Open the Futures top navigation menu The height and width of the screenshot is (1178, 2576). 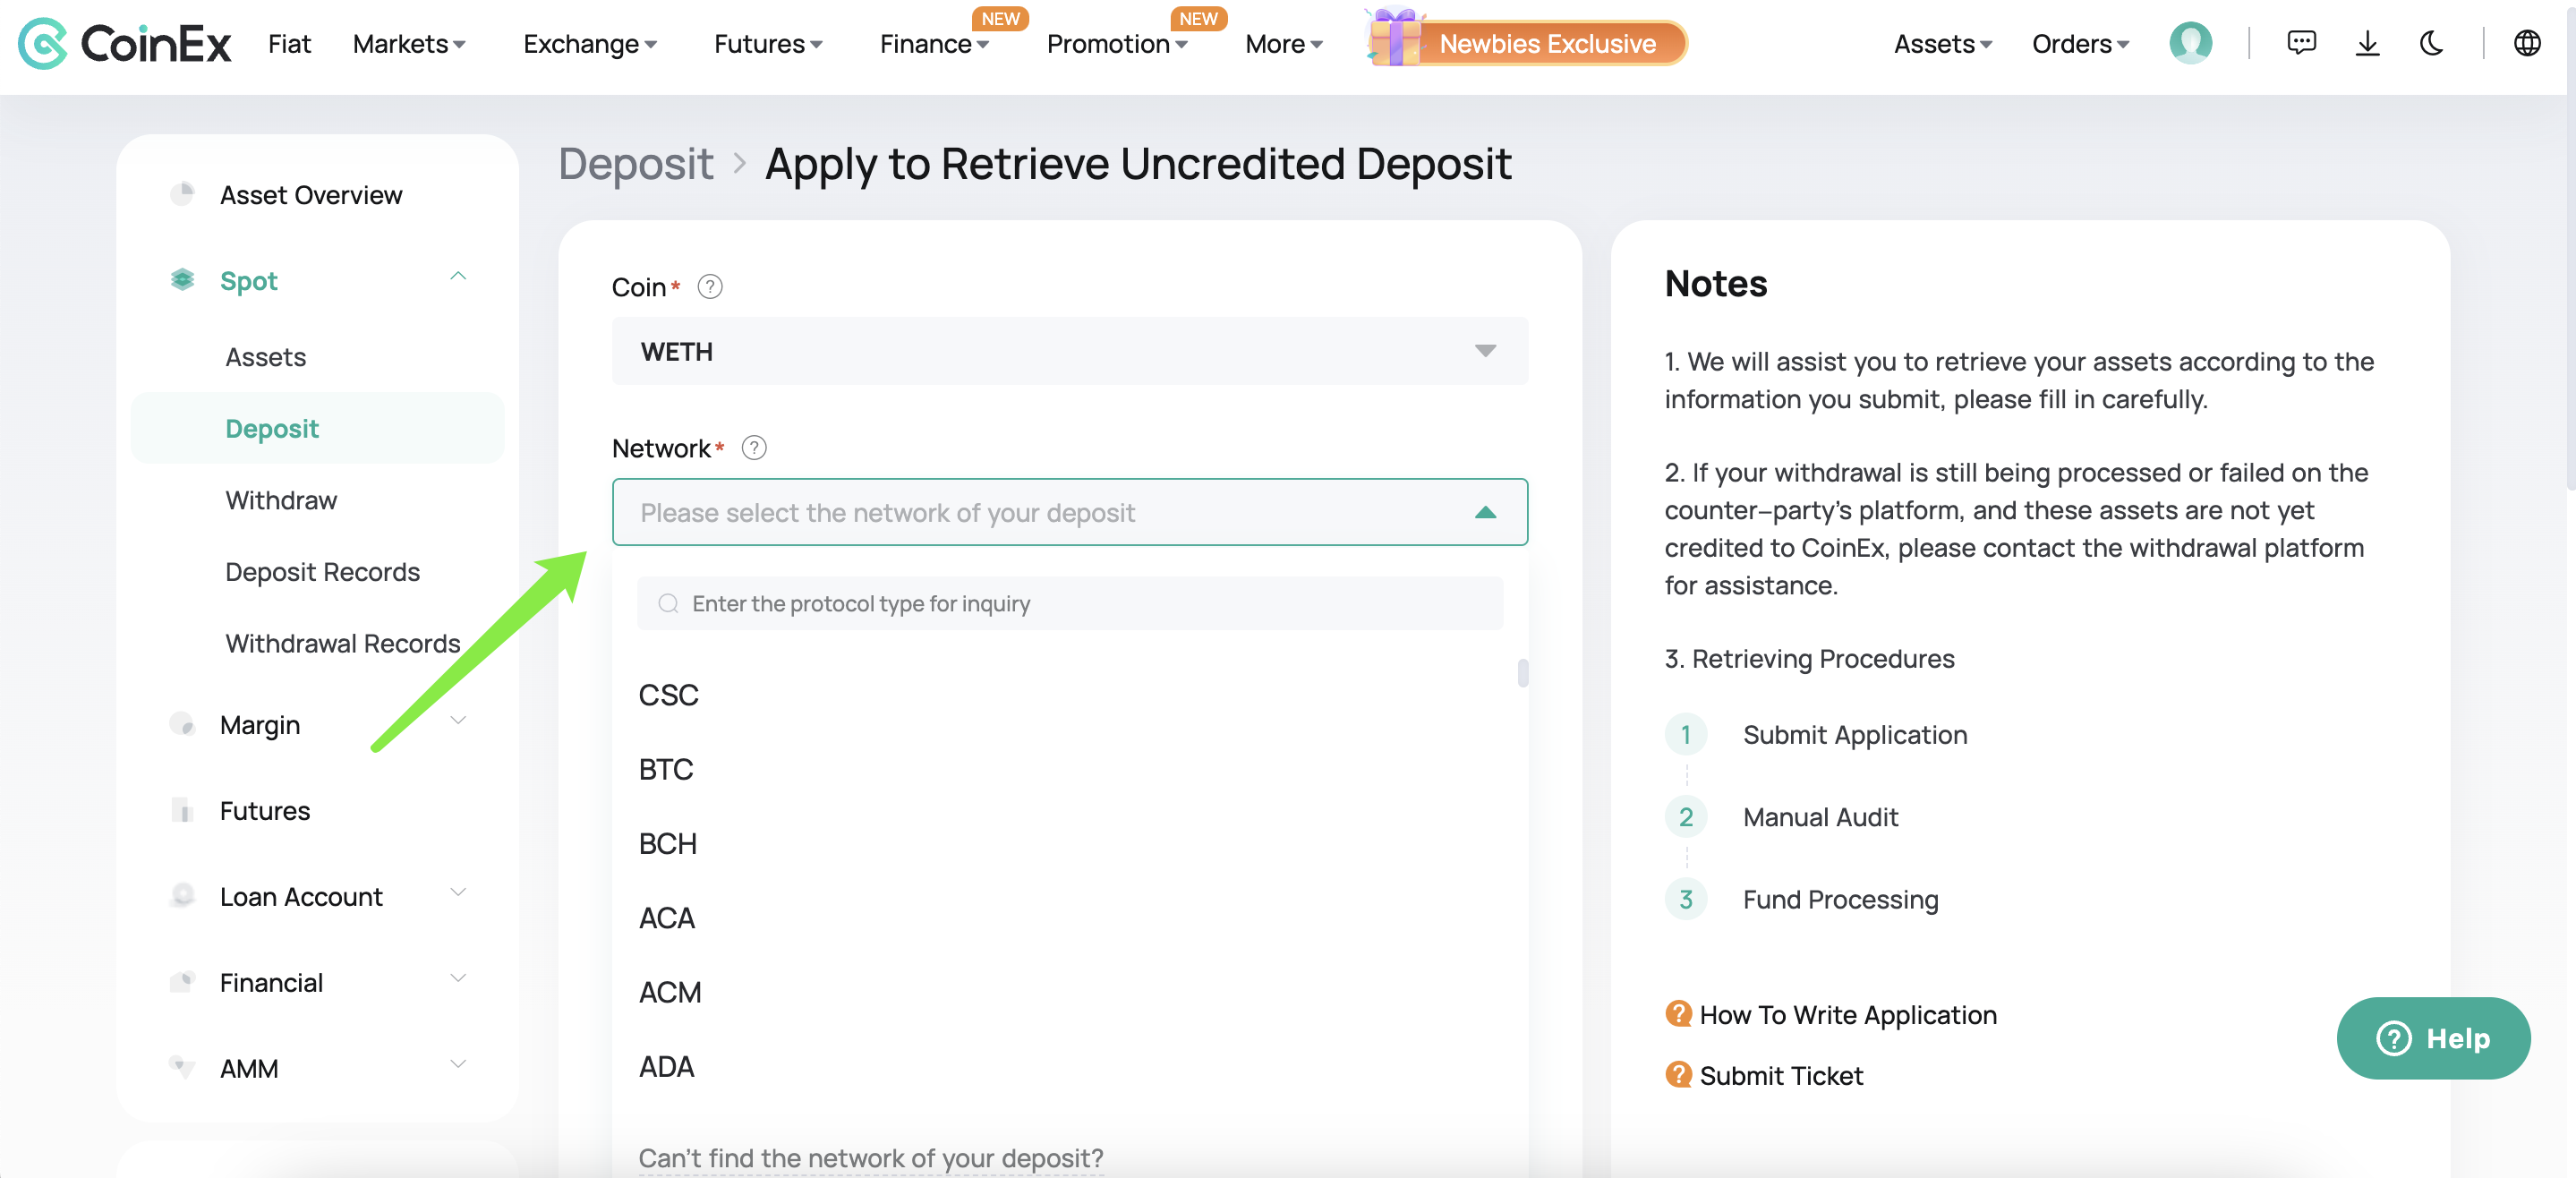(x=768, y=44)
